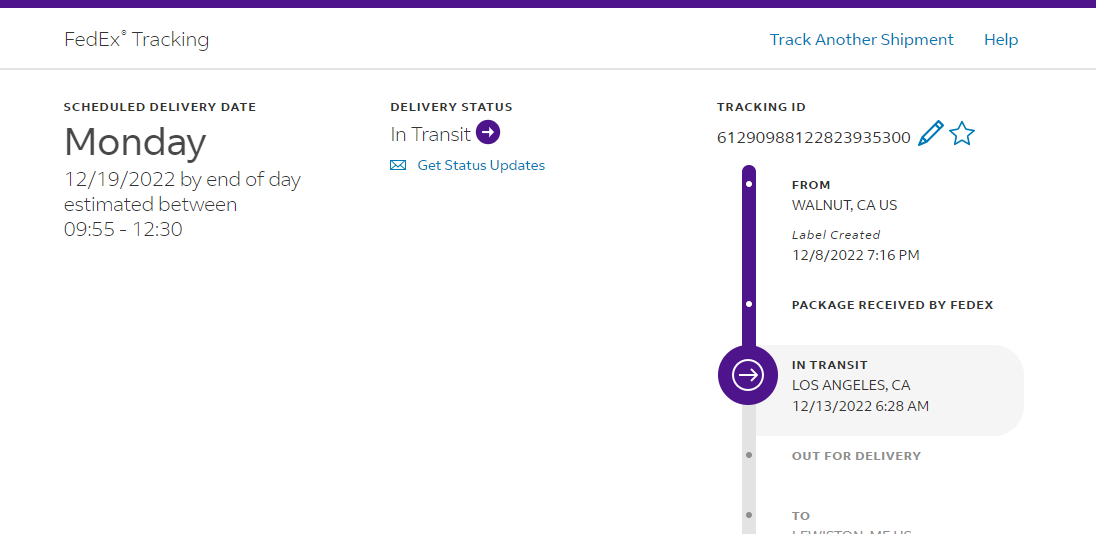The image size is (1096, 534).
Task: Click the In Transit delivery status text
Action: point(430,134)
